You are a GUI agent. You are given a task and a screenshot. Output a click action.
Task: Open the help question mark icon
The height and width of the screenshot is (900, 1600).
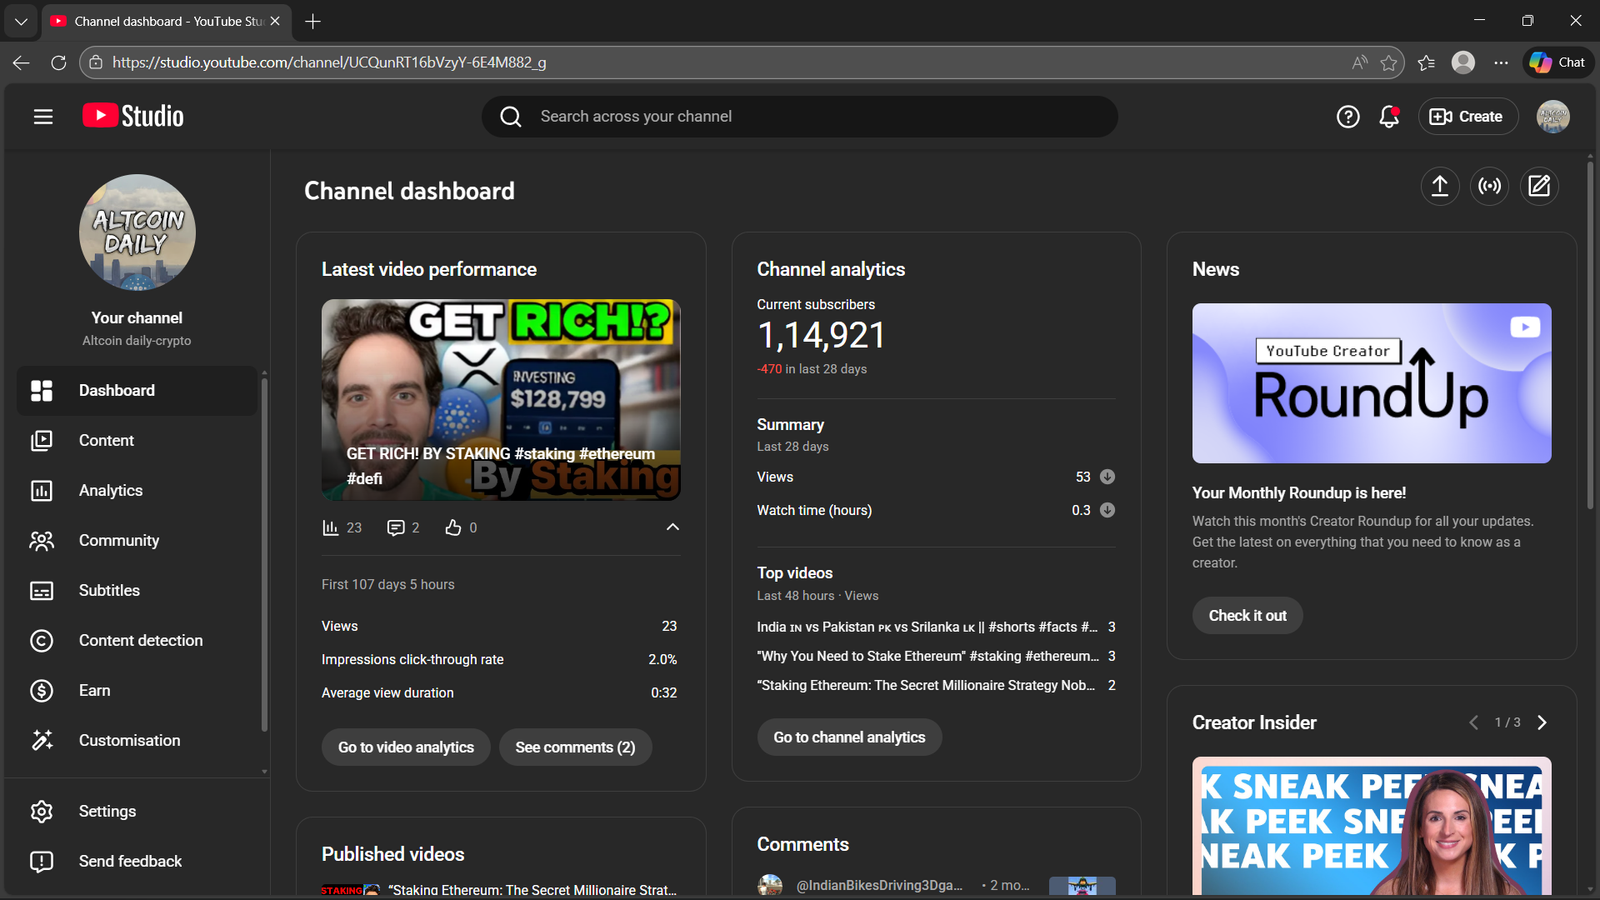pyautogui.click(x=1347, y=117)
